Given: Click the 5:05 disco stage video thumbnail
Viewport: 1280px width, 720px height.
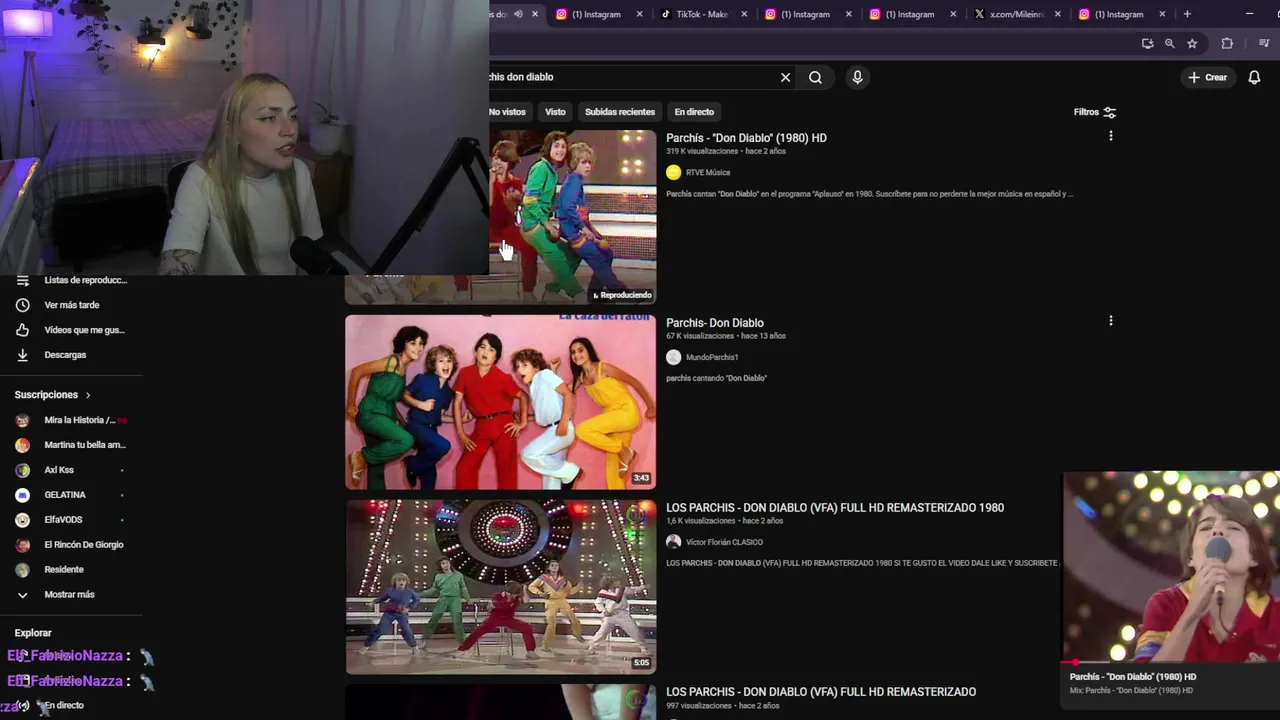Looking at the screenshot, I should (500, 587).
